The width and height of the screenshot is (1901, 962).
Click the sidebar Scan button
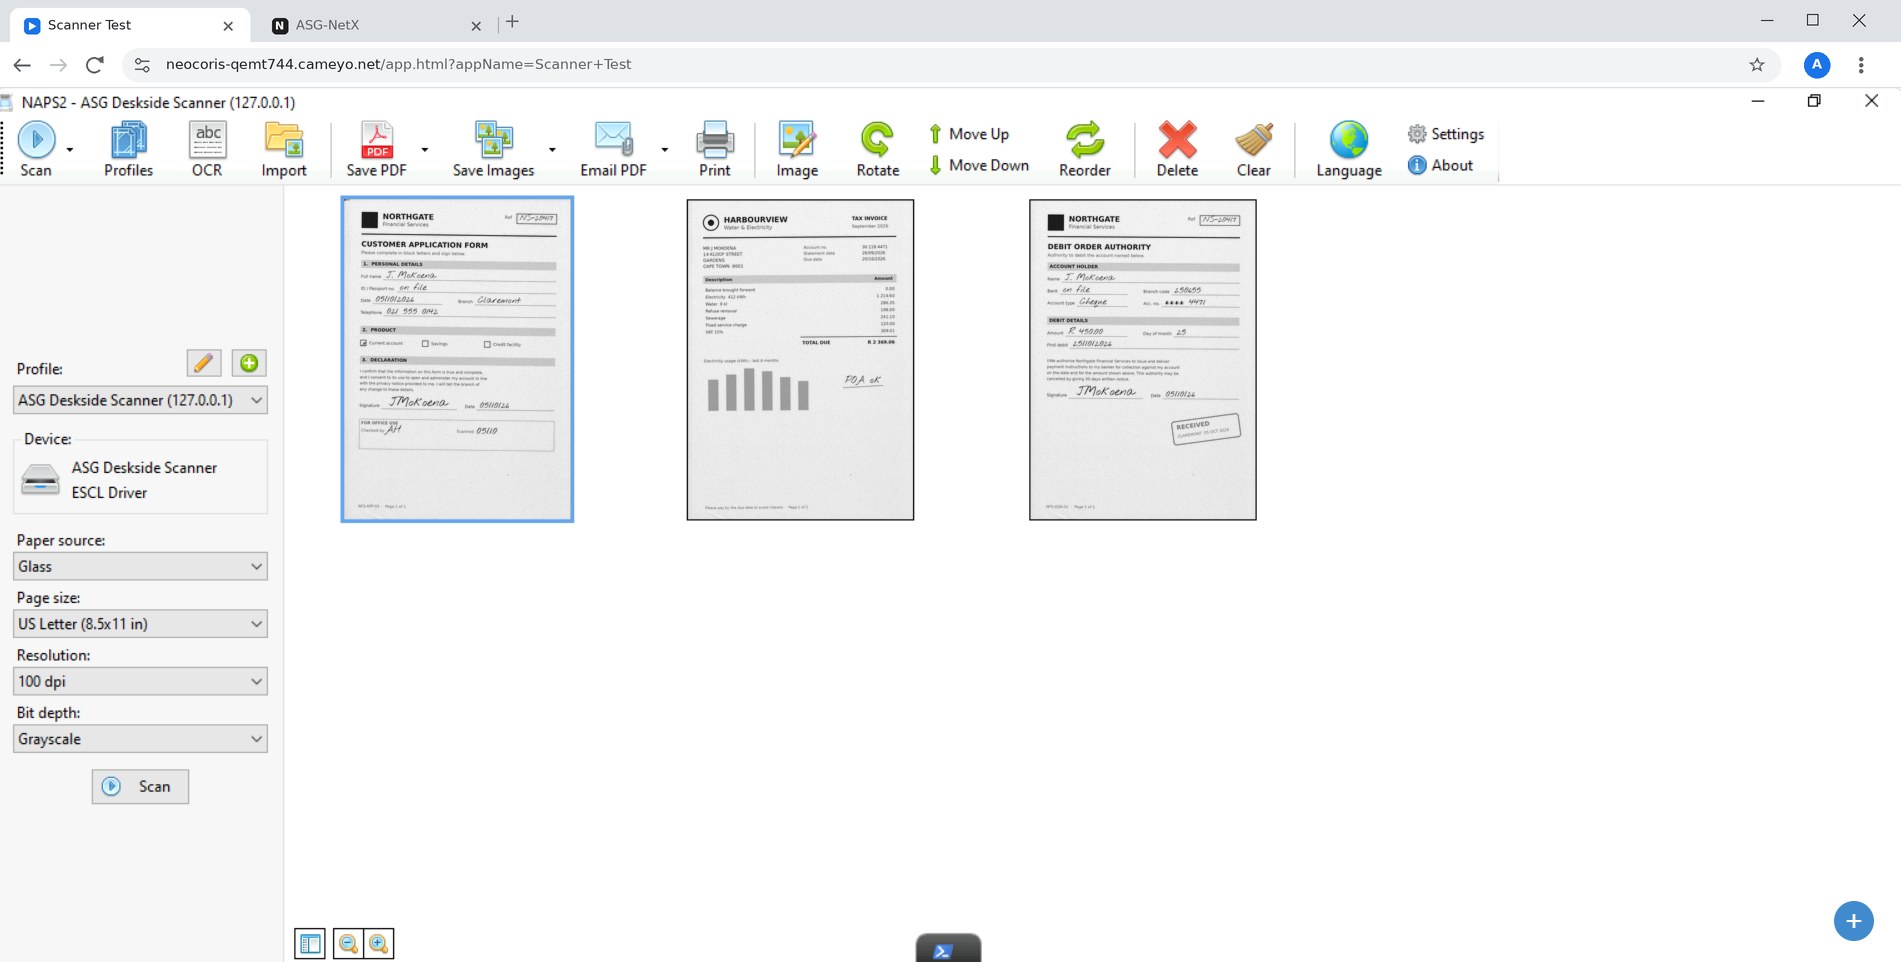click(140, 787)
